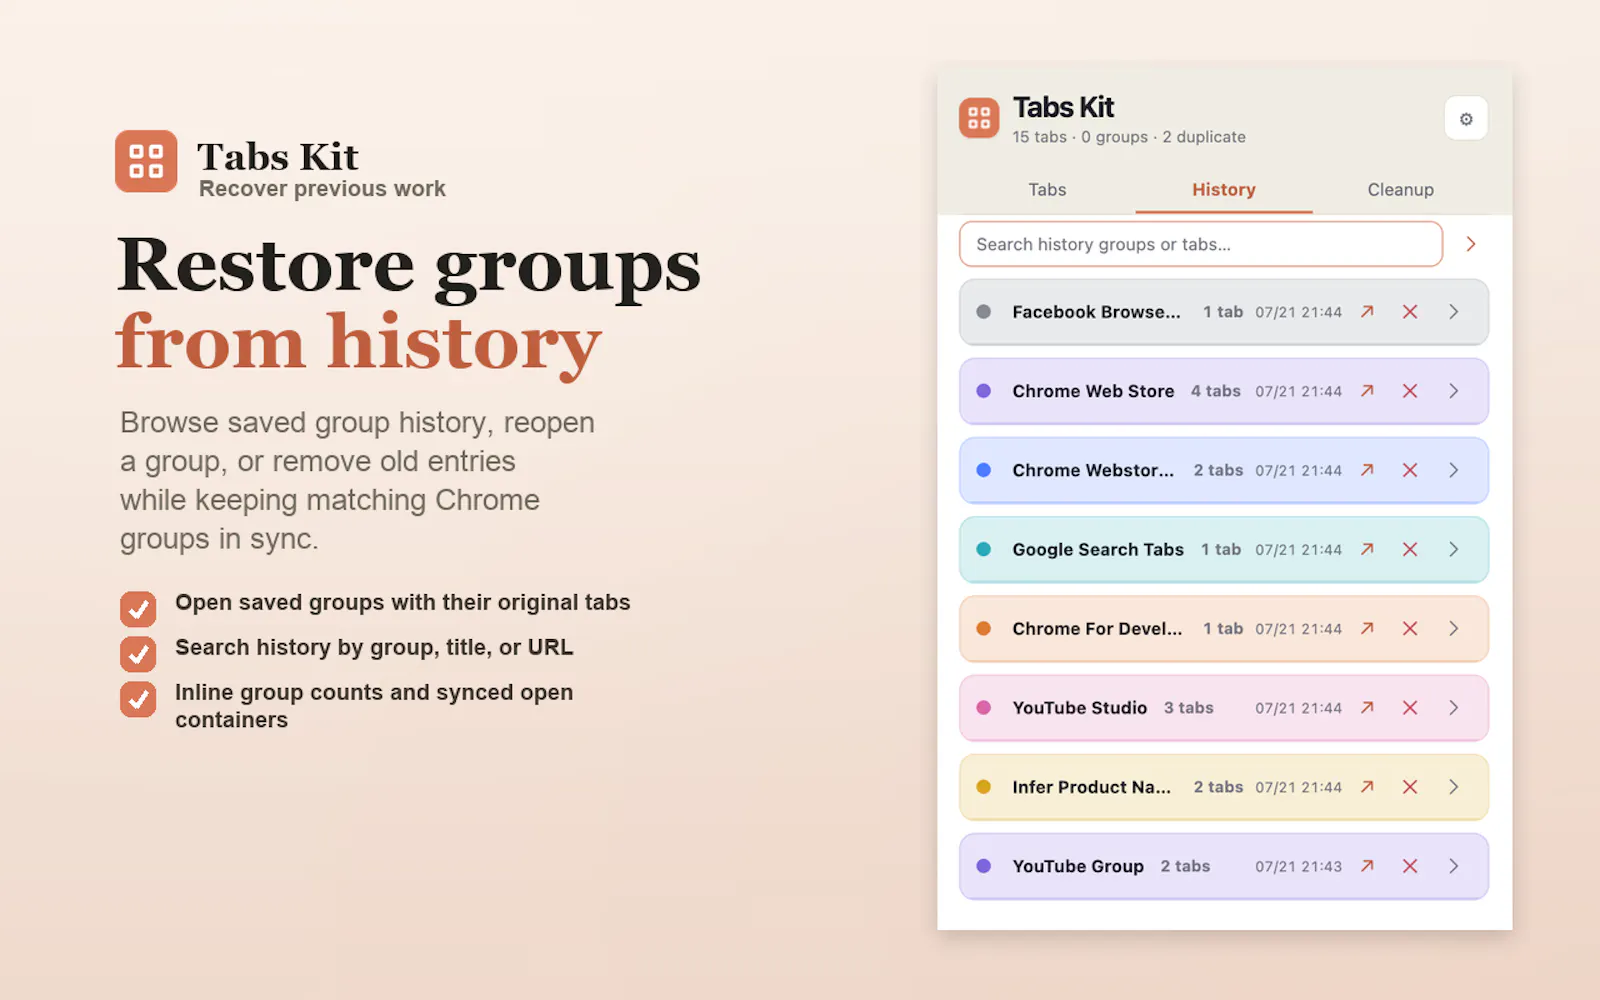Click the '4 tabs' count label
The height and width of the screenshot is (1000, 1600).
tap(1215, 391)
